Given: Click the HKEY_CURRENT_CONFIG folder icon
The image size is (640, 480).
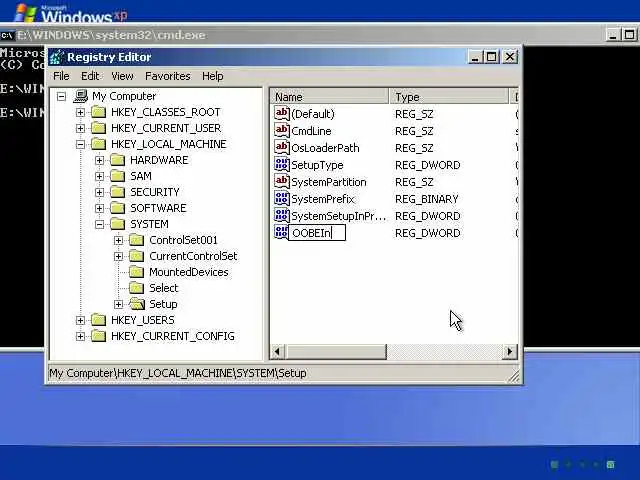Looking at the screenshot, I should 98,336.
